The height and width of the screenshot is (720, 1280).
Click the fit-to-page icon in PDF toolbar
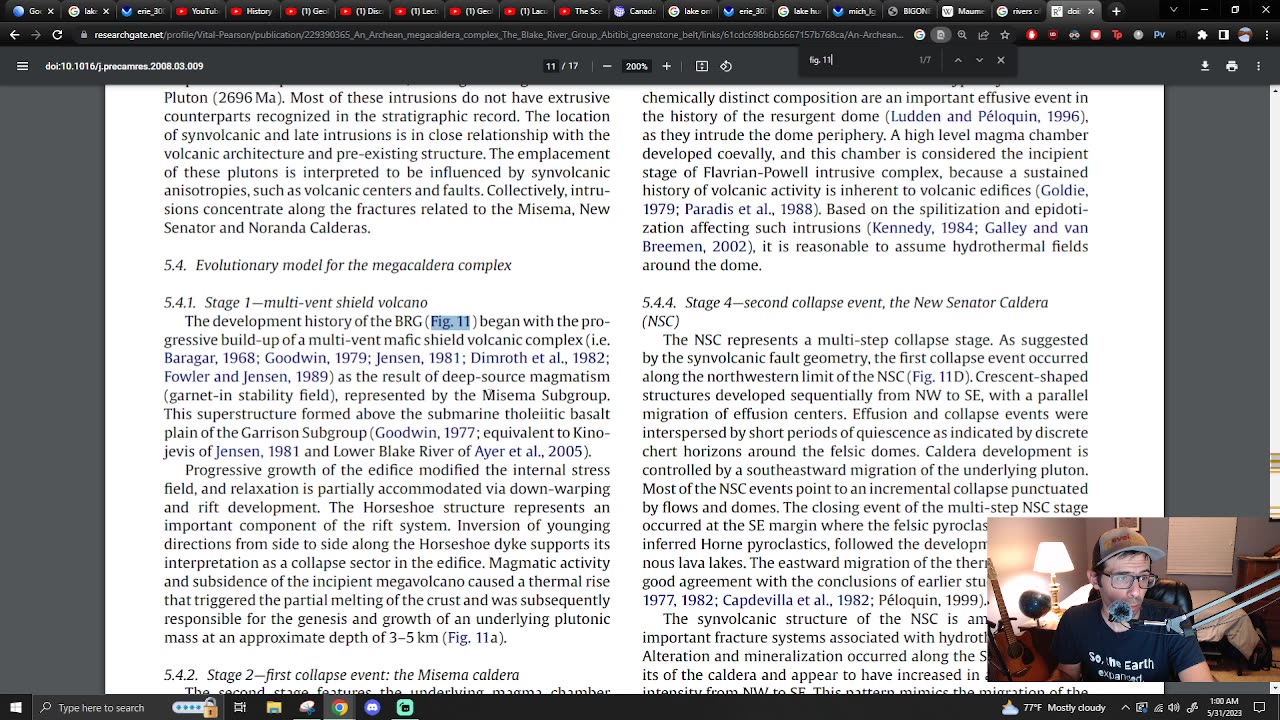click(702, 66)
